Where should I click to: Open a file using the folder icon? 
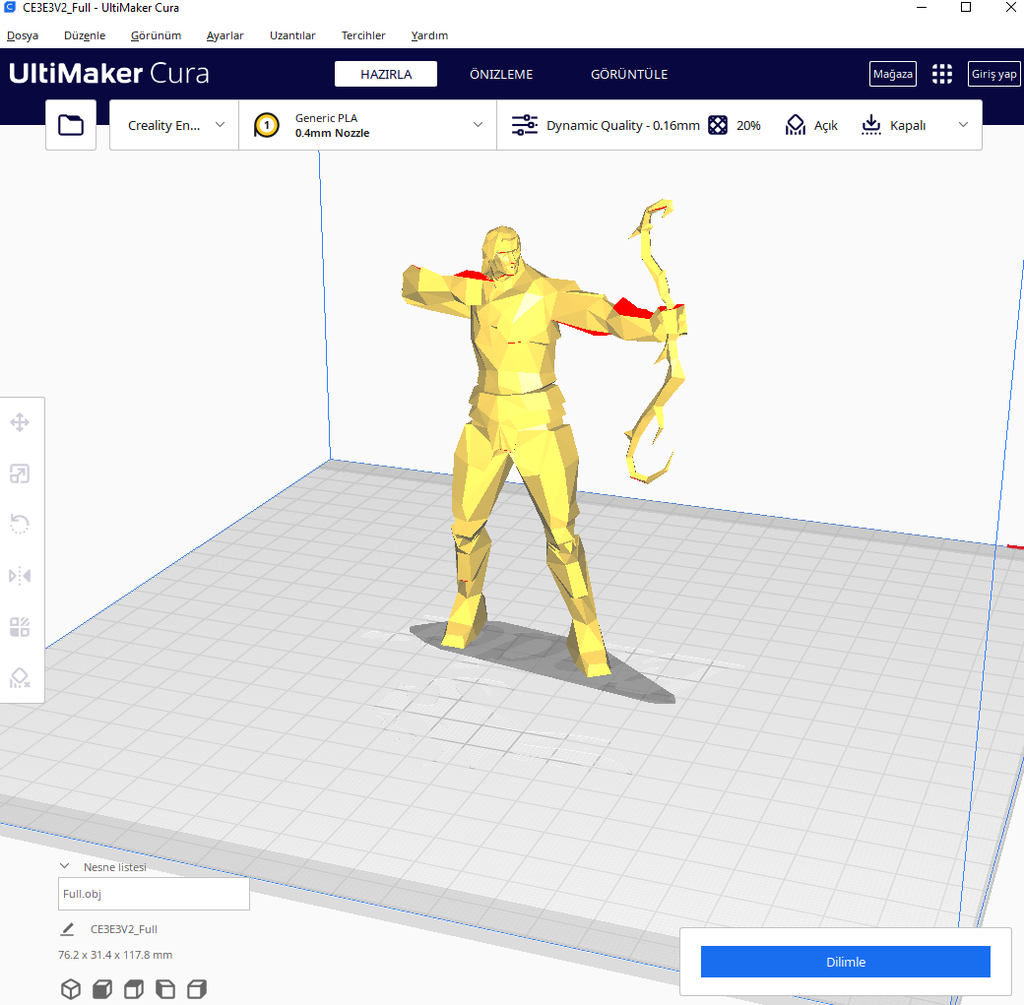click(x=70, y=124)
